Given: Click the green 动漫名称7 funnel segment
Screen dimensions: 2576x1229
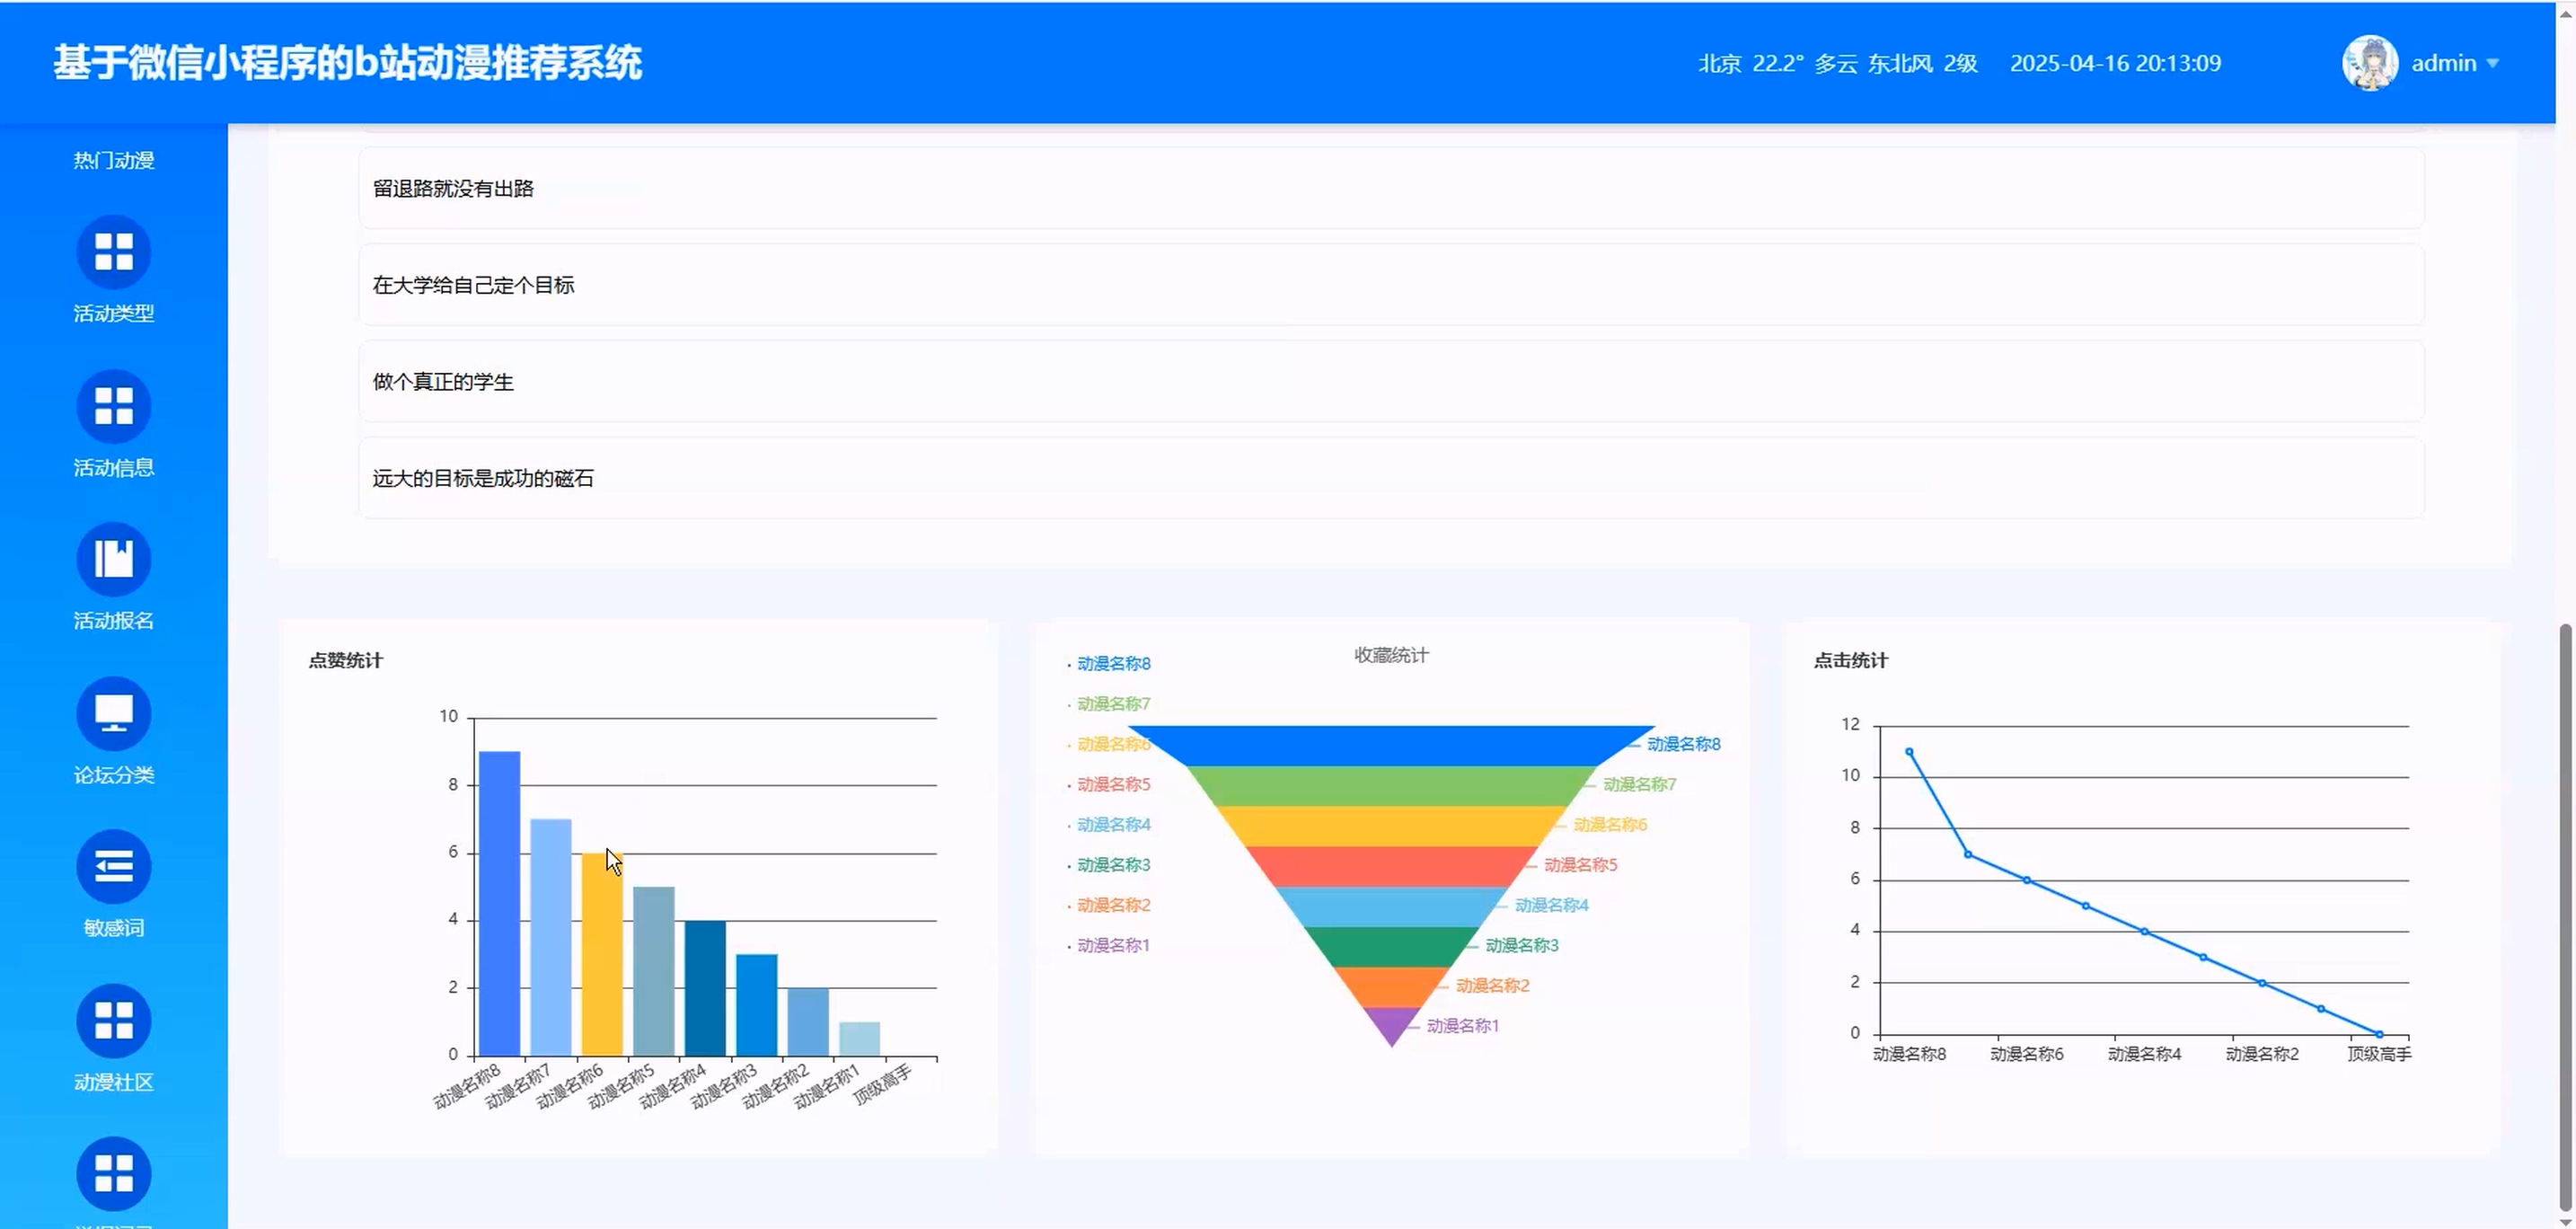Looking at the screenshot, I should click(x=1390, y=786).
